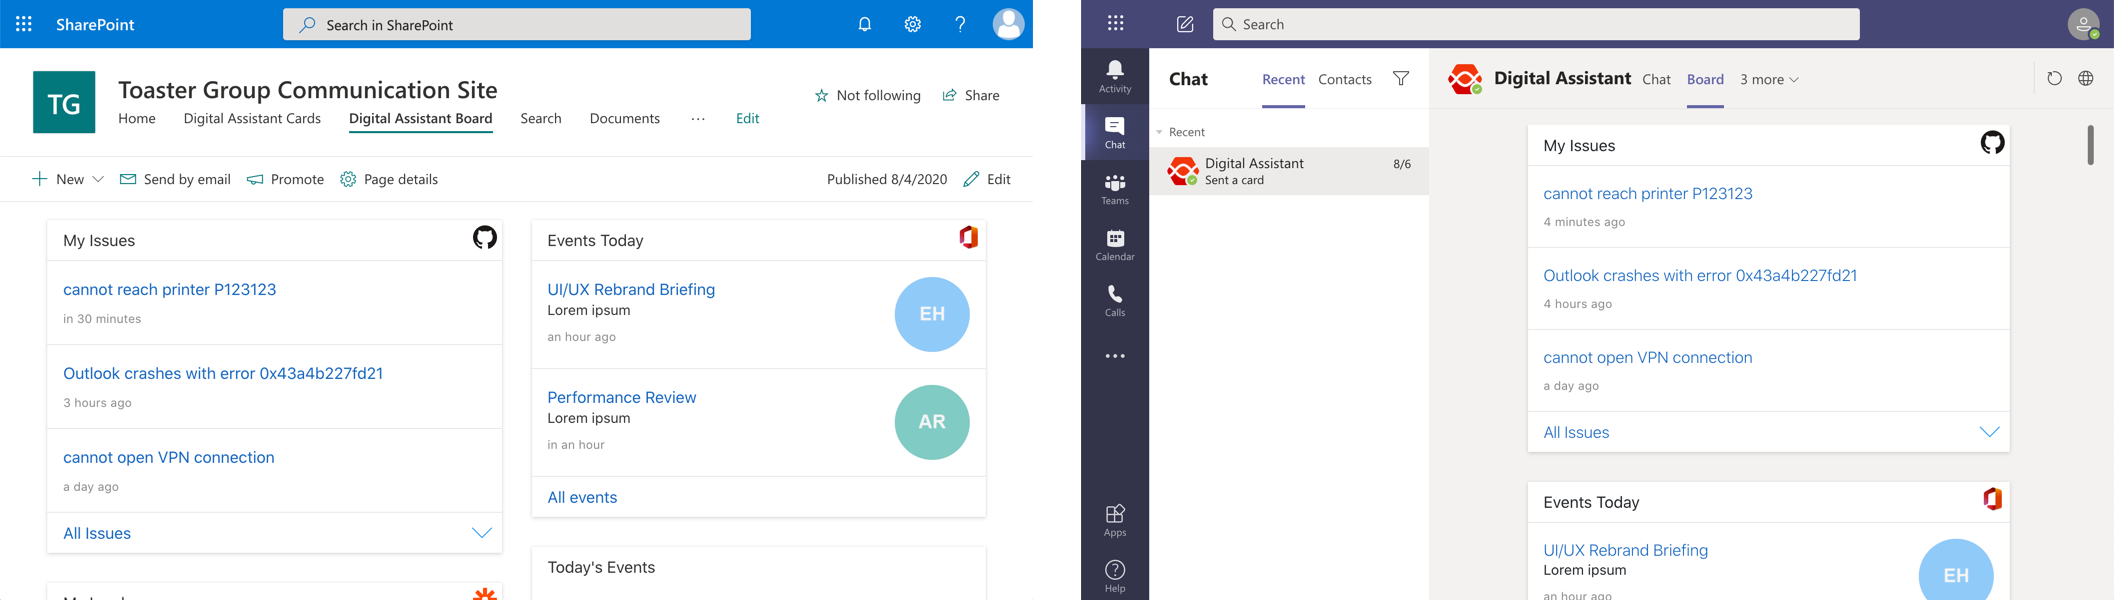2114x600 pixels.
Task: Open 3 more tabs dropdown in Teams
Action: (x=1769, y=79)
